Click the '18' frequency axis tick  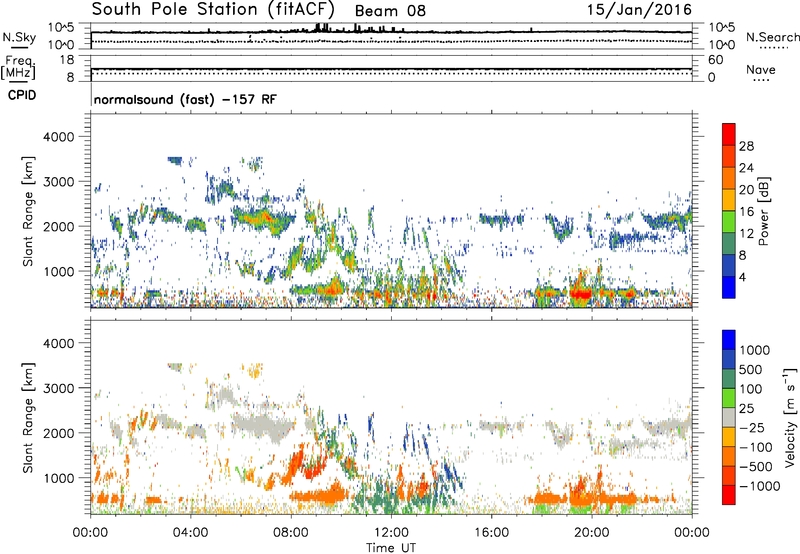(x=67, y=60)
